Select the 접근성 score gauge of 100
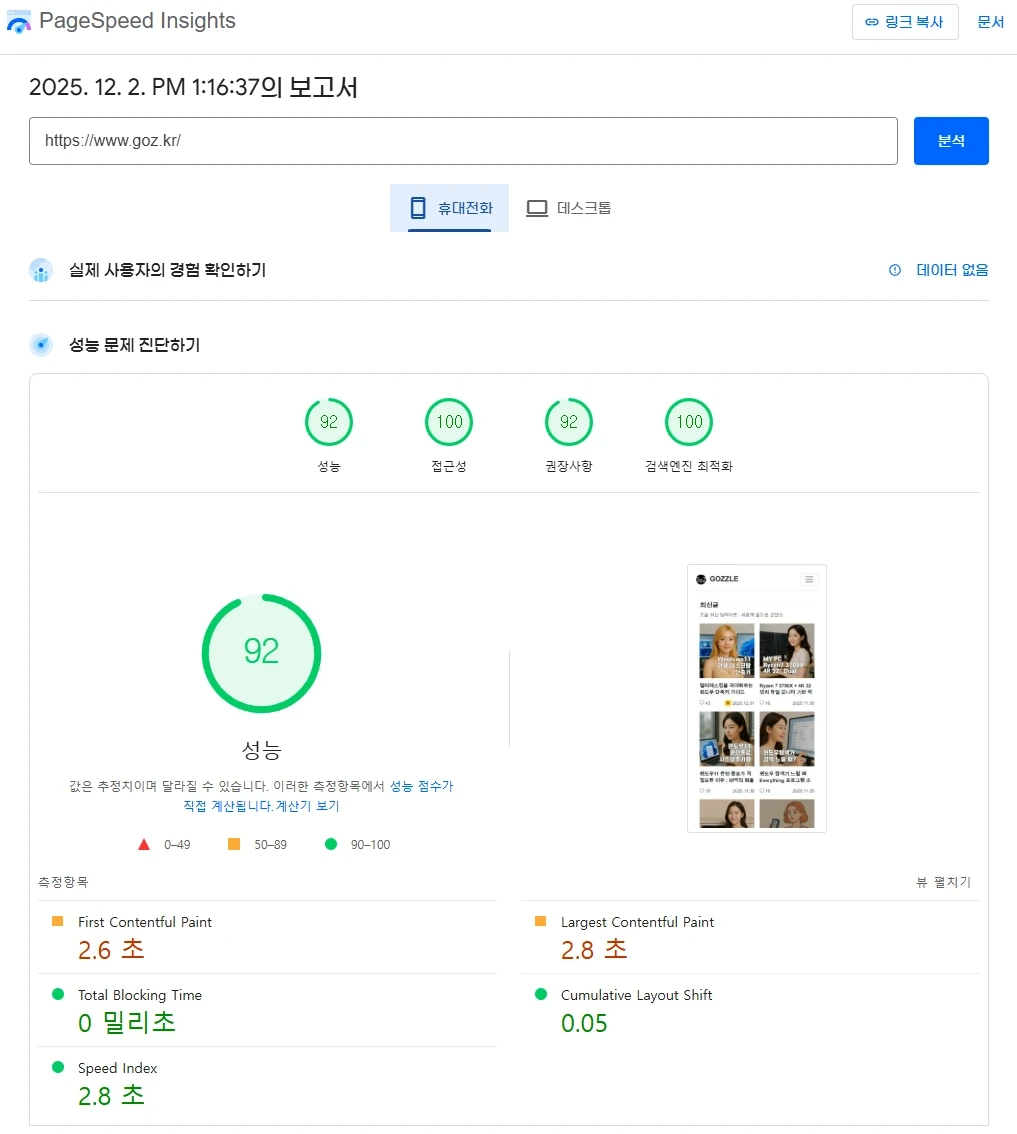This screenshot has height=1134, width=1017. pos(449,422)
